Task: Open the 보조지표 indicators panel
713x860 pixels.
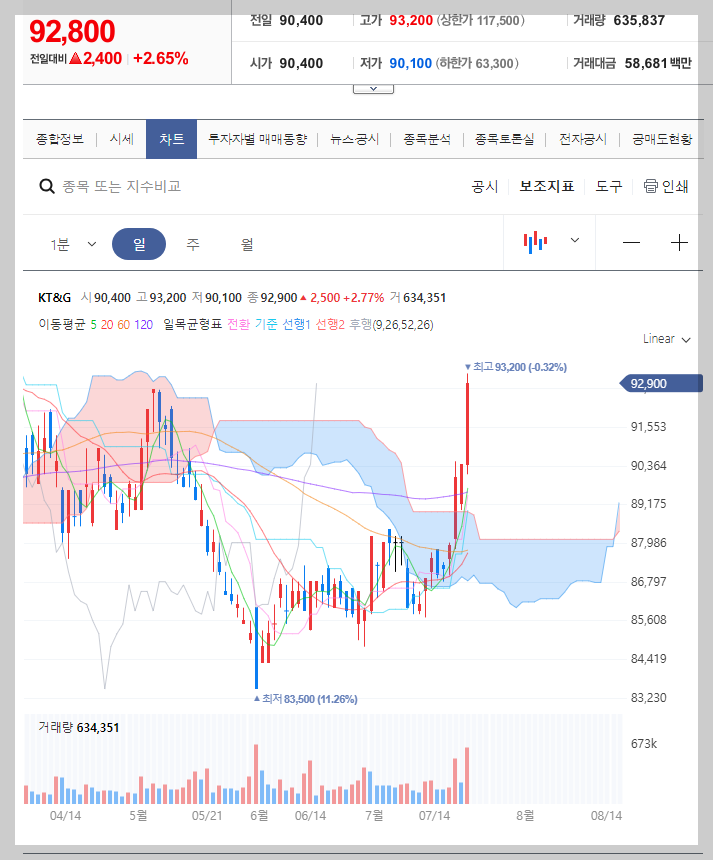Action: click(547, 185)
